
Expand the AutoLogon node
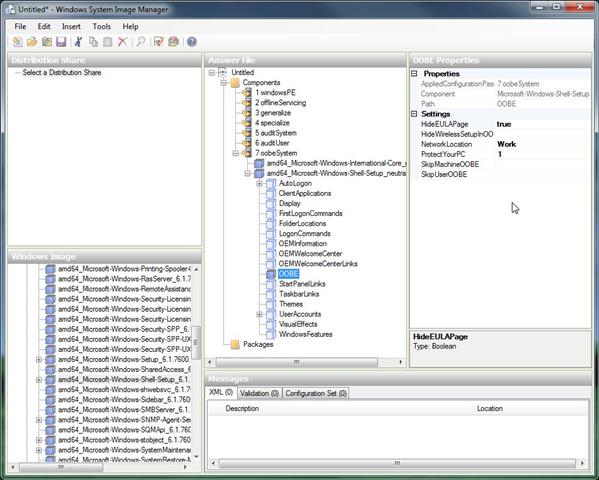259,183
